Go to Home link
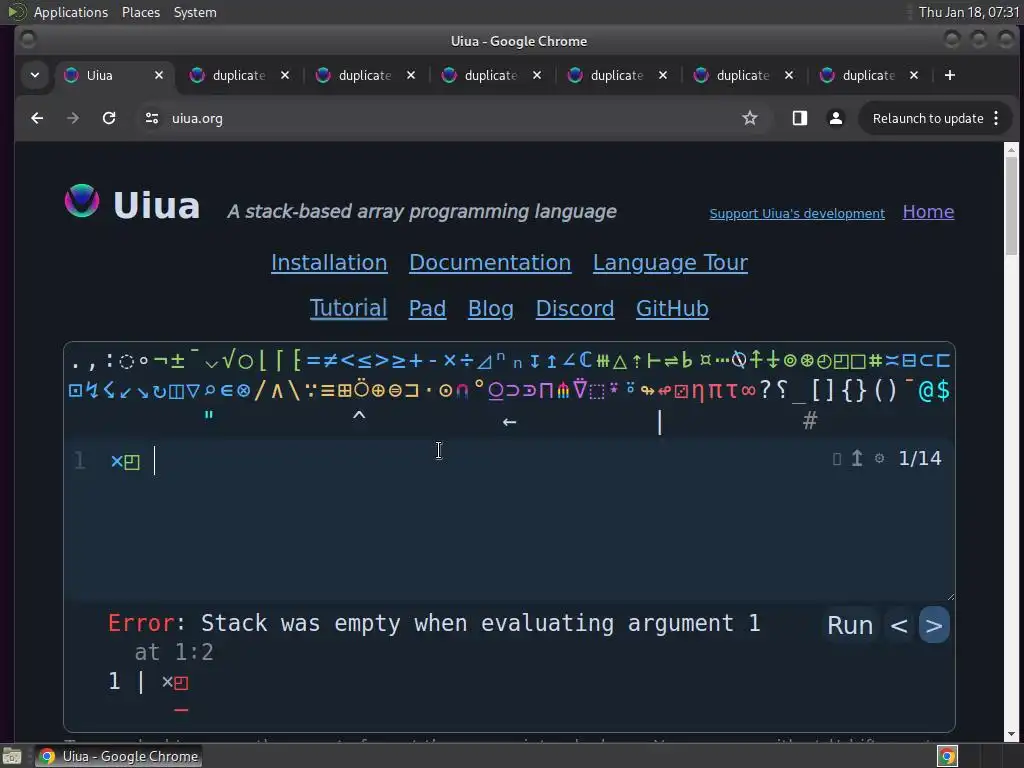Image resolution: width=1024 pixels, height=768 pixels. point(928,212)
